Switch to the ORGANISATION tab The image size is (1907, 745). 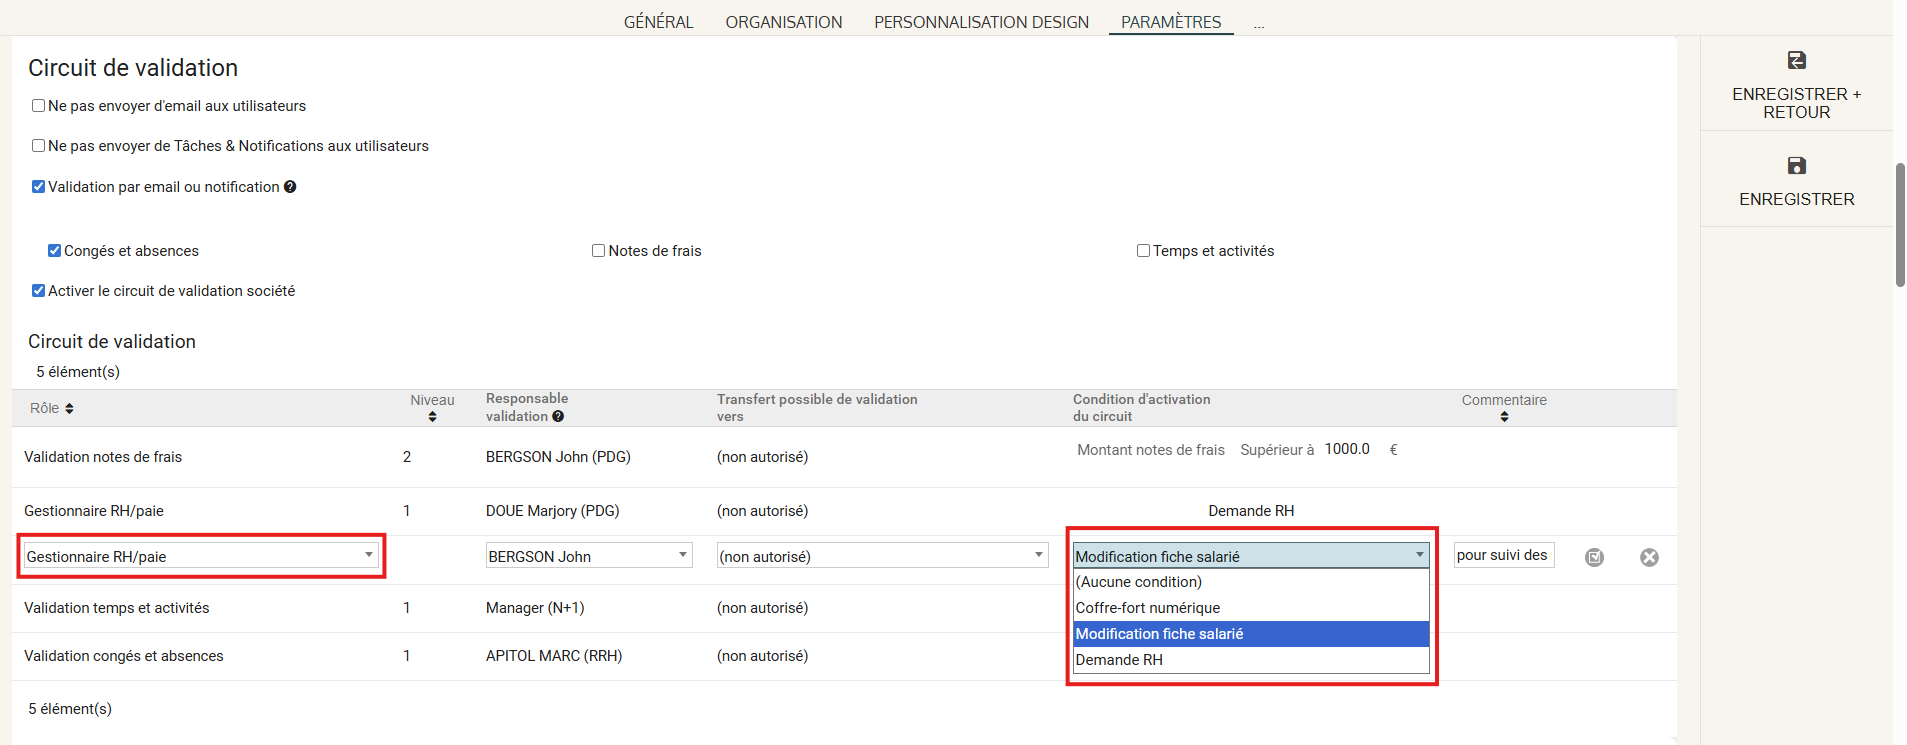(x=783, y=22)
